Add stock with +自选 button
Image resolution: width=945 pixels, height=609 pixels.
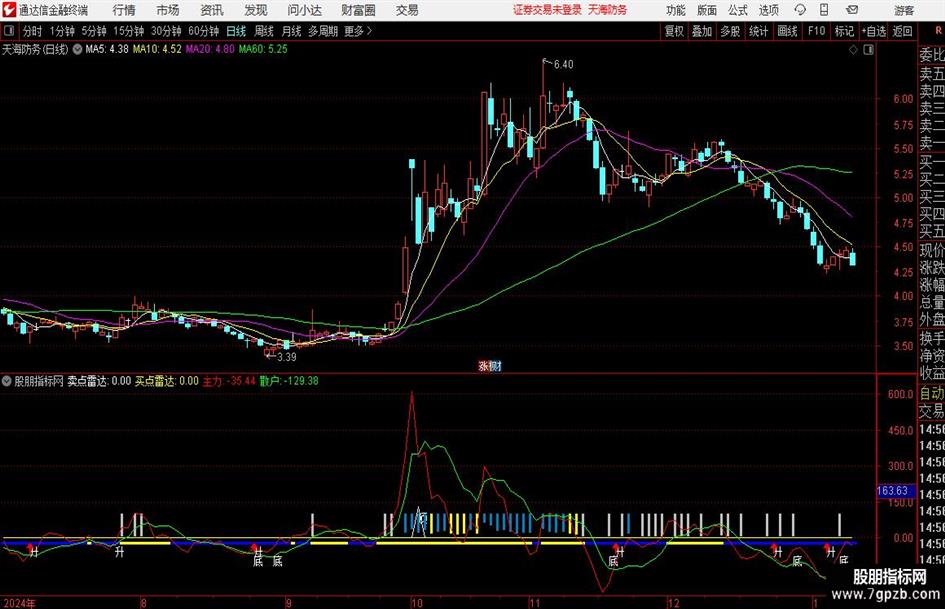[873, 31]
